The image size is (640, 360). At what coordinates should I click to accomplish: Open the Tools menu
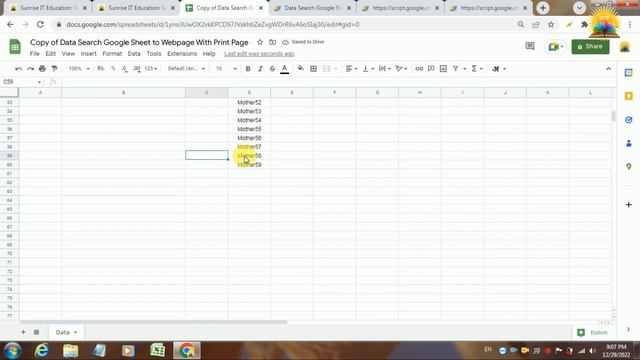(x=154, y=54)
